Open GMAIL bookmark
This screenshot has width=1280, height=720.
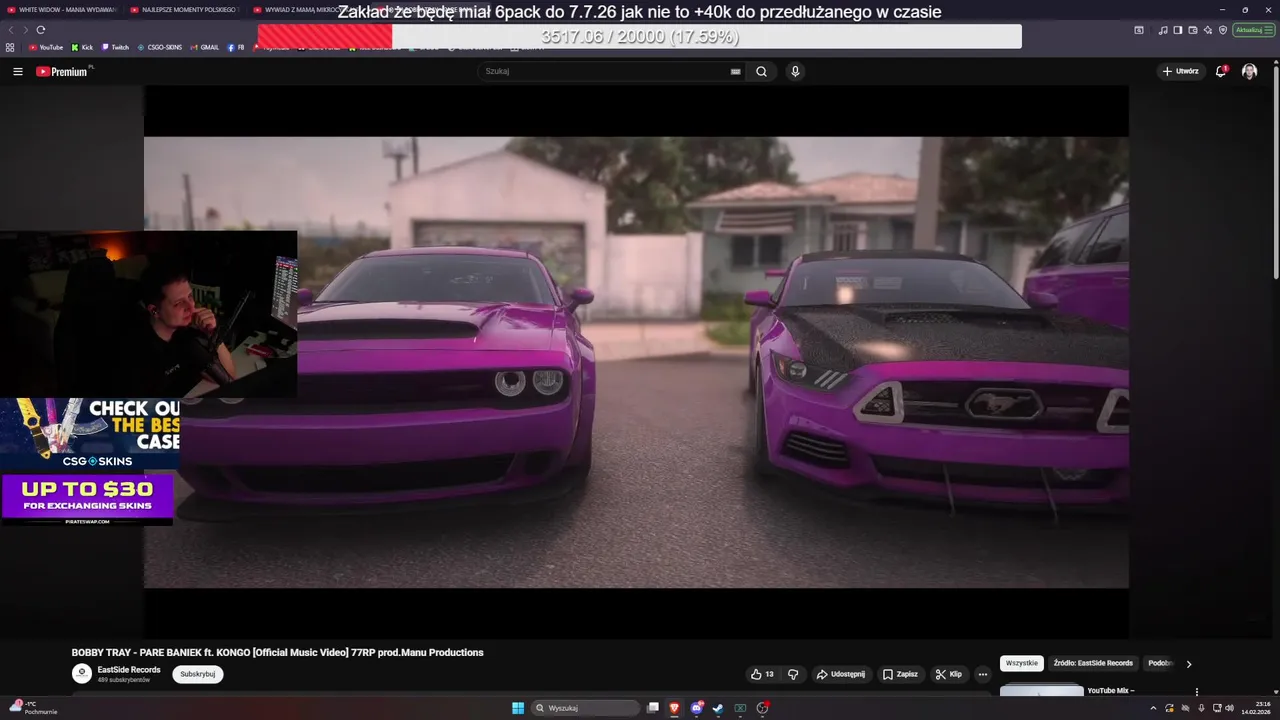click(204, 47)
